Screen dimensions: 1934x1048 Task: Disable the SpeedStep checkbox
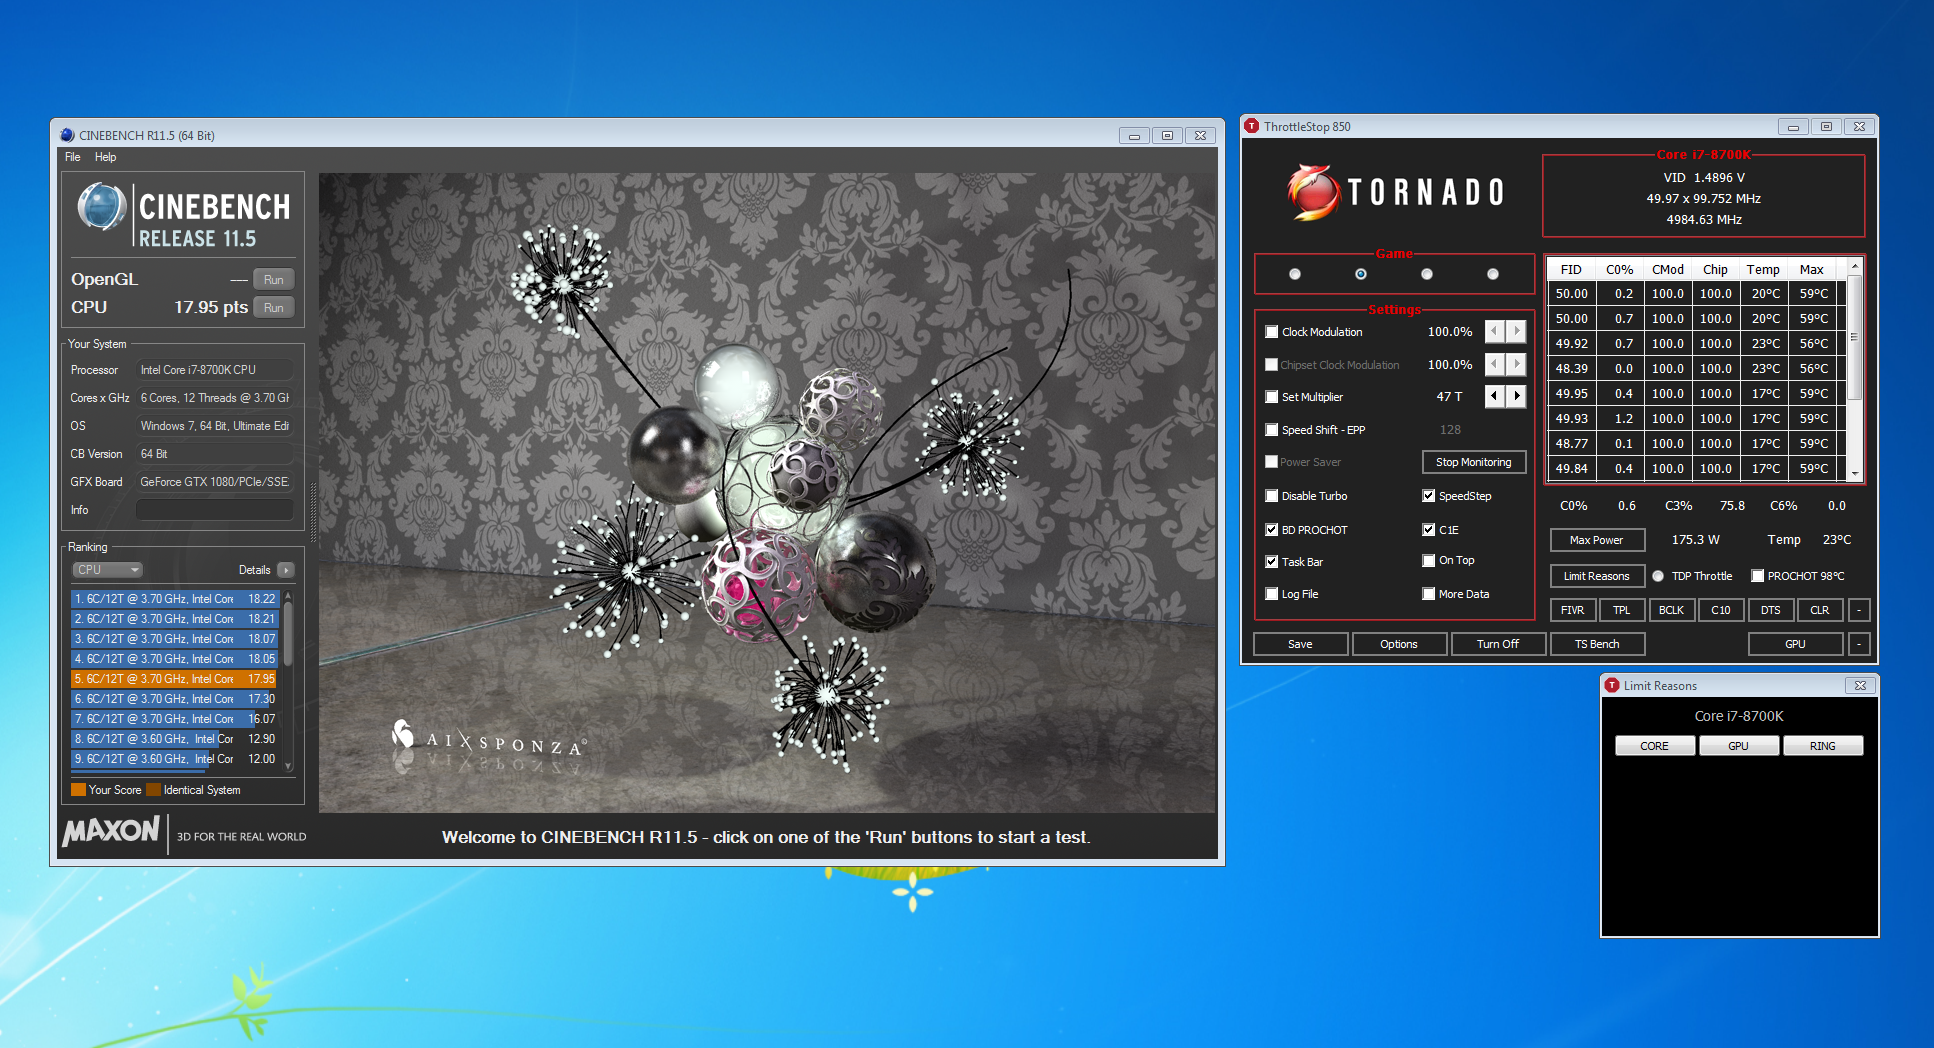pos(1429,496)
